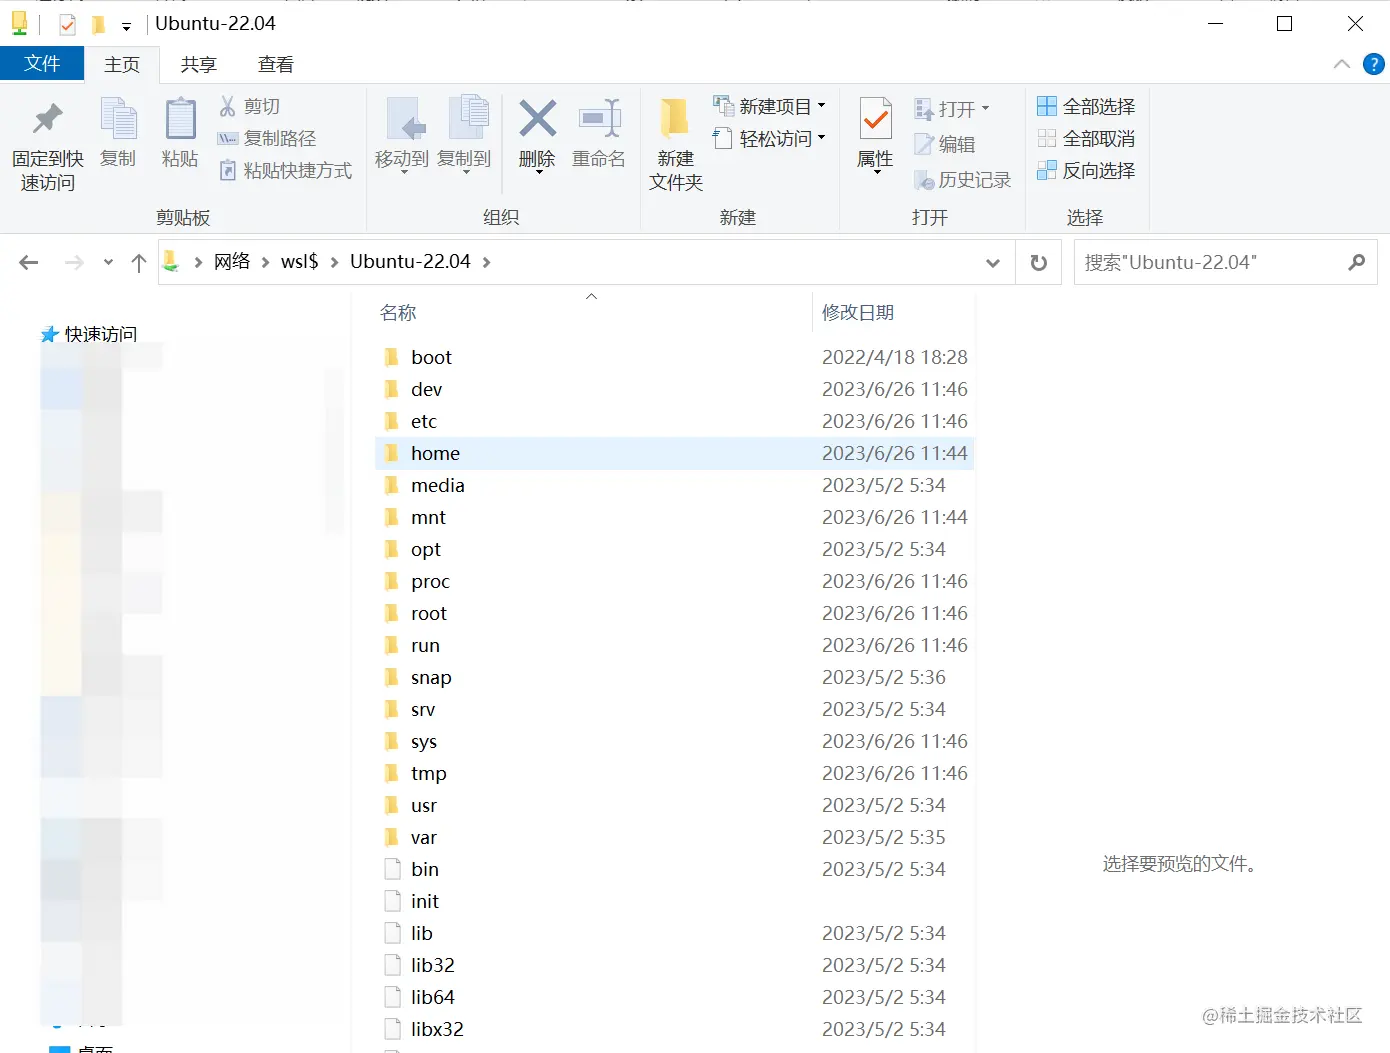This screenshot has width=1390, height=1053.
Task: Sort by Date Modified (修改日期) header
Action: click(858, 313)
